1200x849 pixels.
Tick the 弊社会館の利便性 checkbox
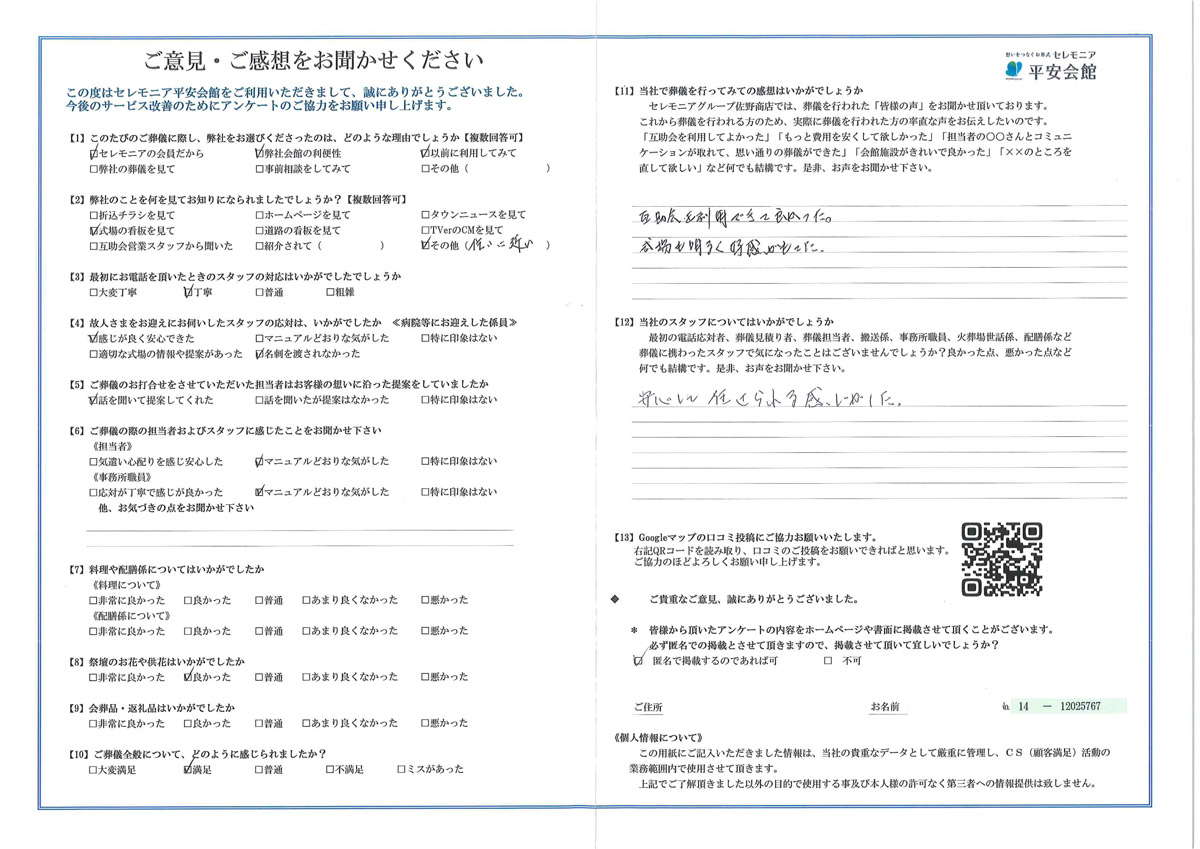click(x=260, y=154)
